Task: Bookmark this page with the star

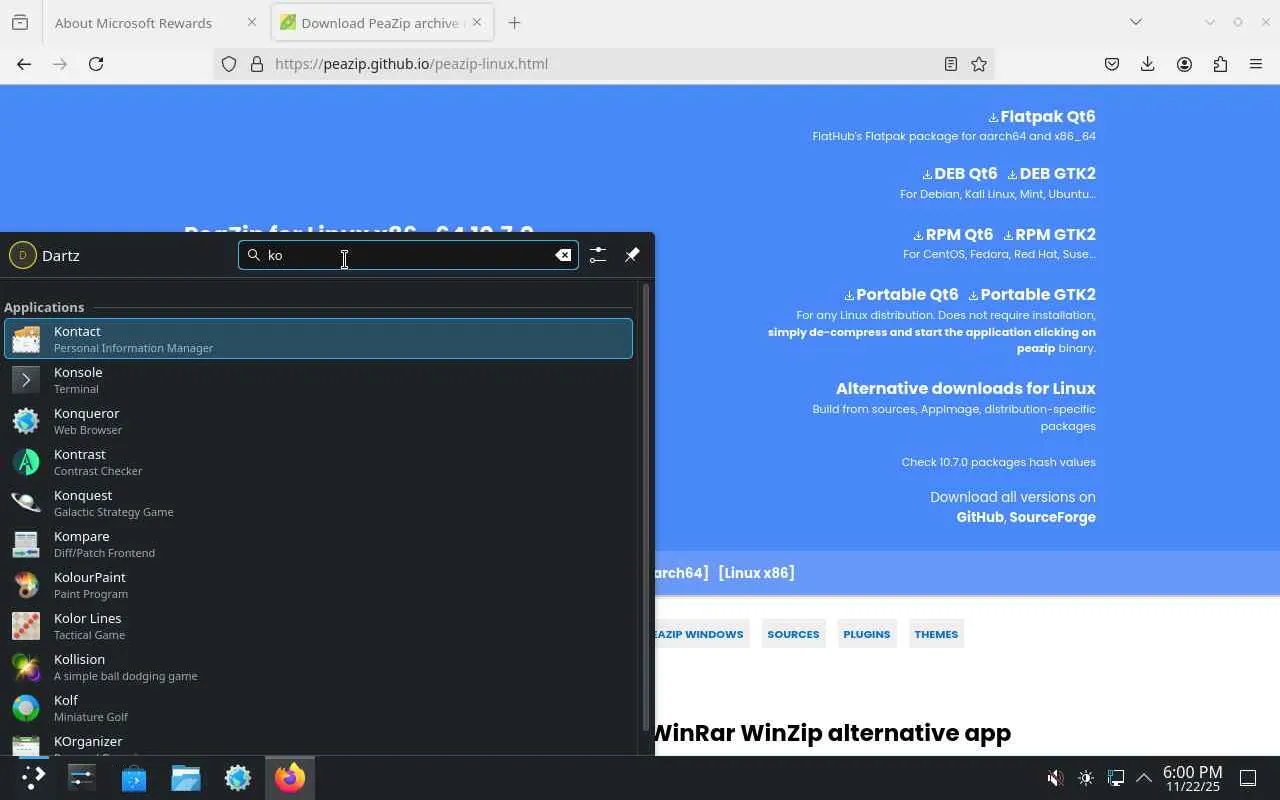Action: tap(979, 64)
